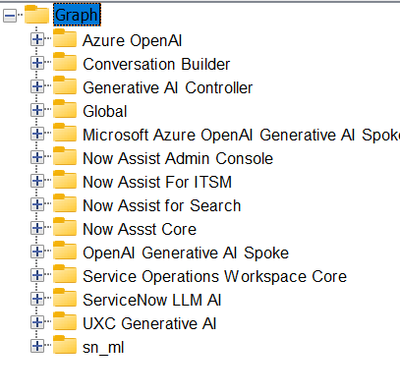Click the Azure OpenAI folder icon
400x392 pixels.
pyautogui.click(x=65, y=38)
